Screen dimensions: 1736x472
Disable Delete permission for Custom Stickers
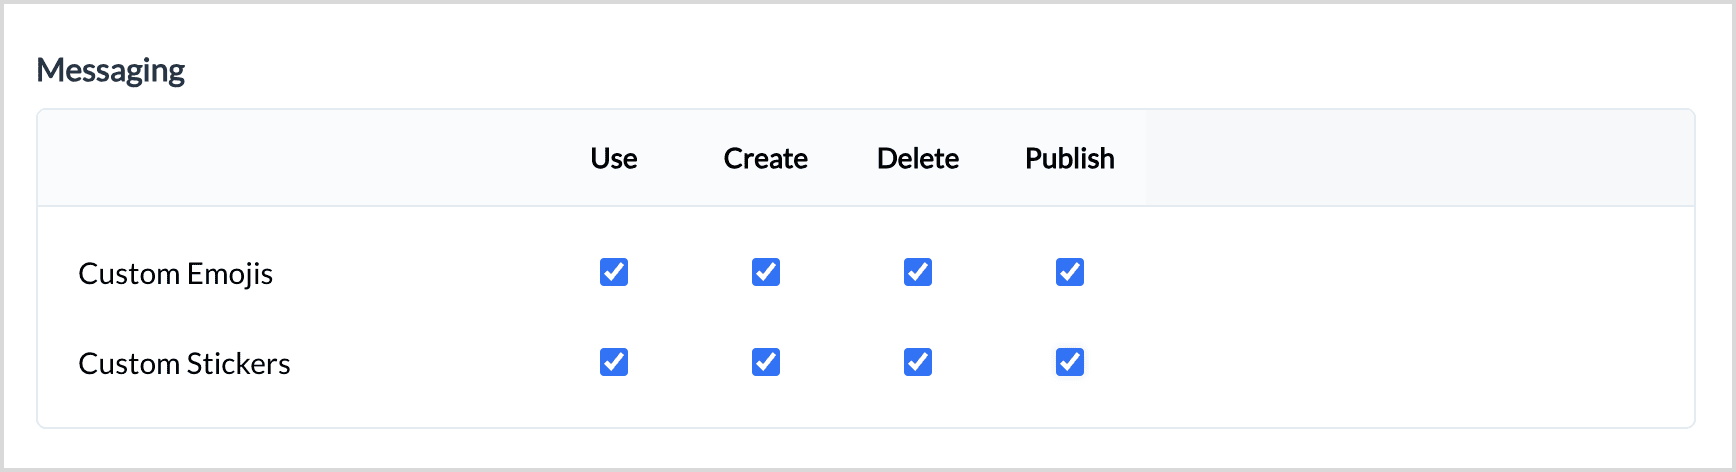[x=918, y=362]
